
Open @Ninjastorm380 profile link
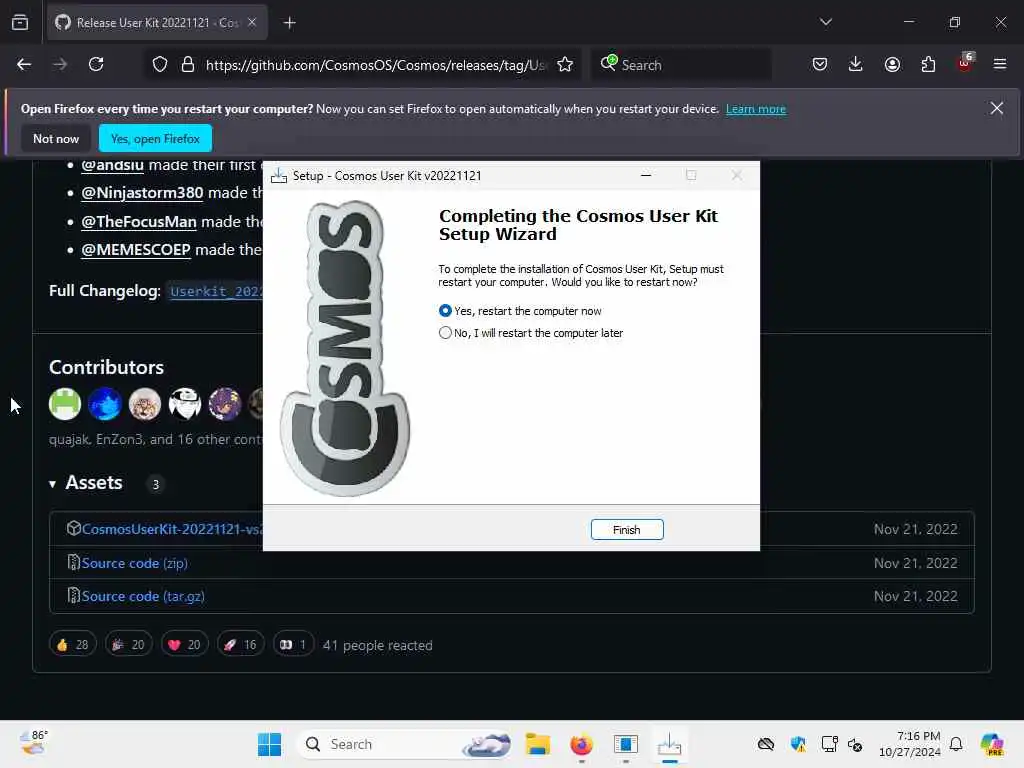pos(142,193)
